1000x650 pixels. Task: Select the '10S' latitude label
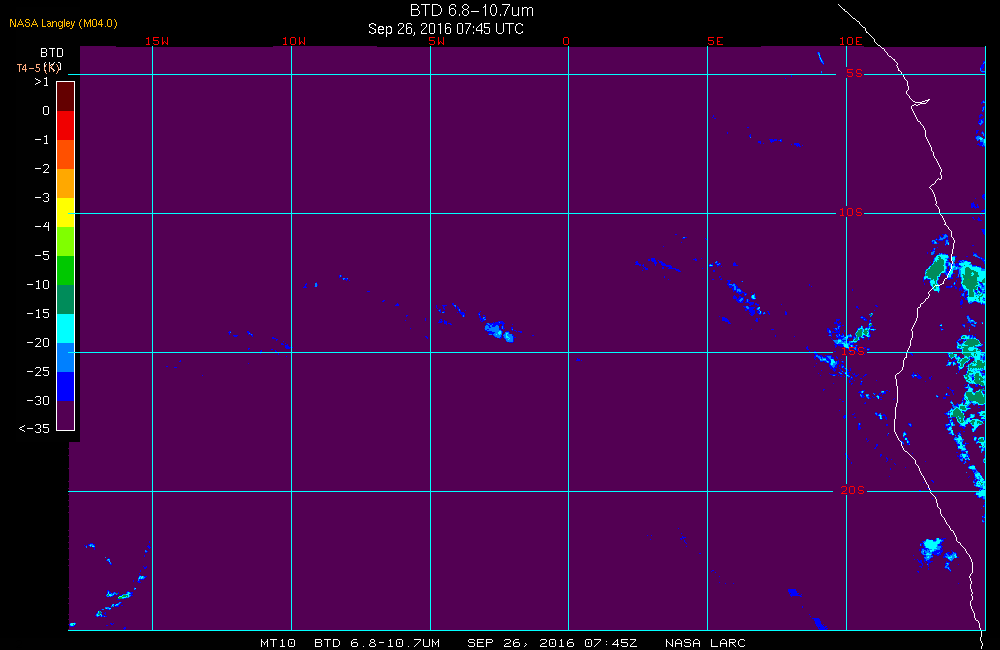point(851,212)
